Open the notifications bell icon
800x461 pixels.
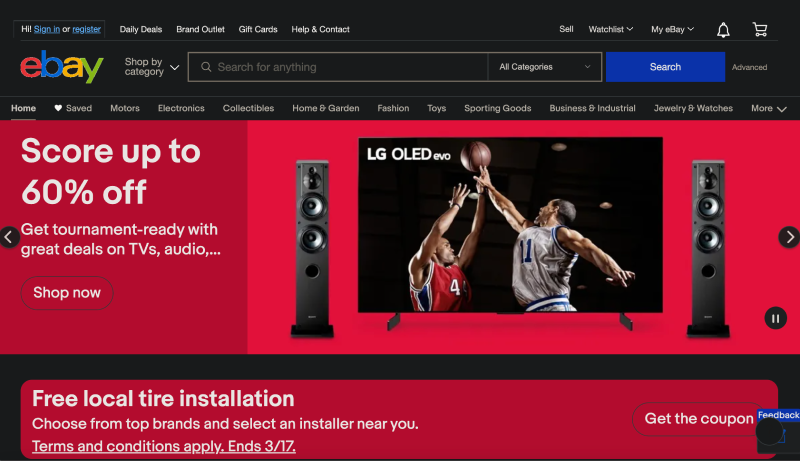pos(723,30)
